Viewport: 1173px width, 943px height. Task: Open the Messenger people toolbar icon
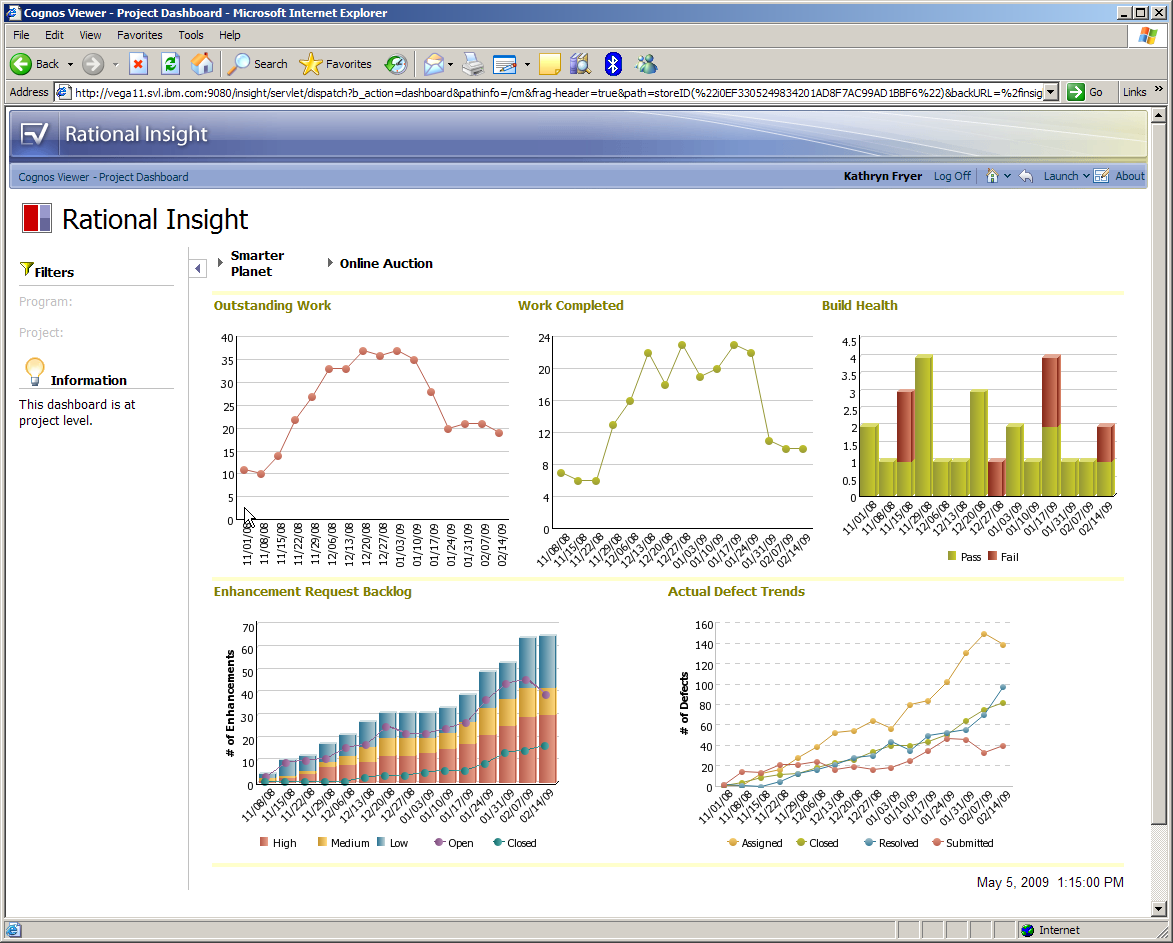[646, 64]
